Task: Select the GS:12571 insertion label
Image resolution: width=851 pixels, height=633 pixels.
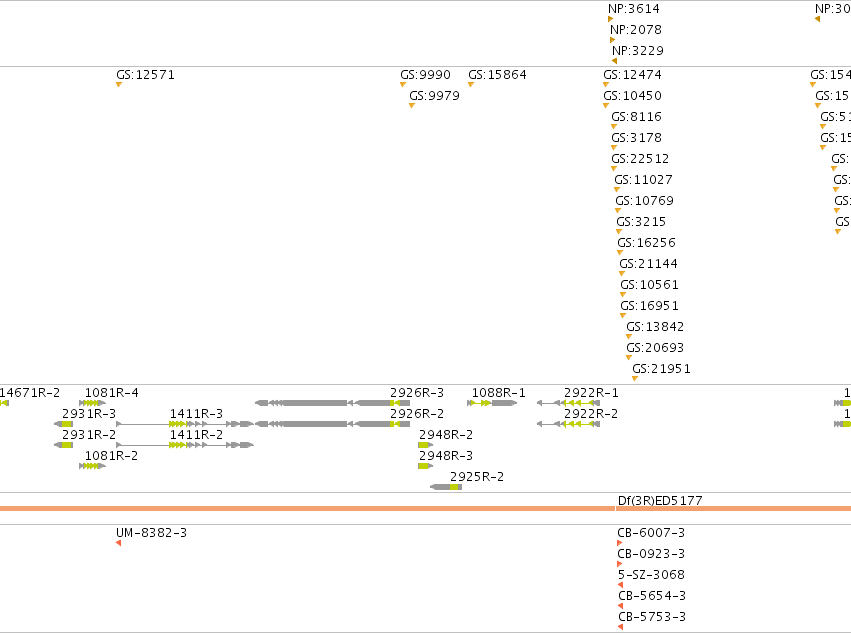Action: tap(145, 75)
